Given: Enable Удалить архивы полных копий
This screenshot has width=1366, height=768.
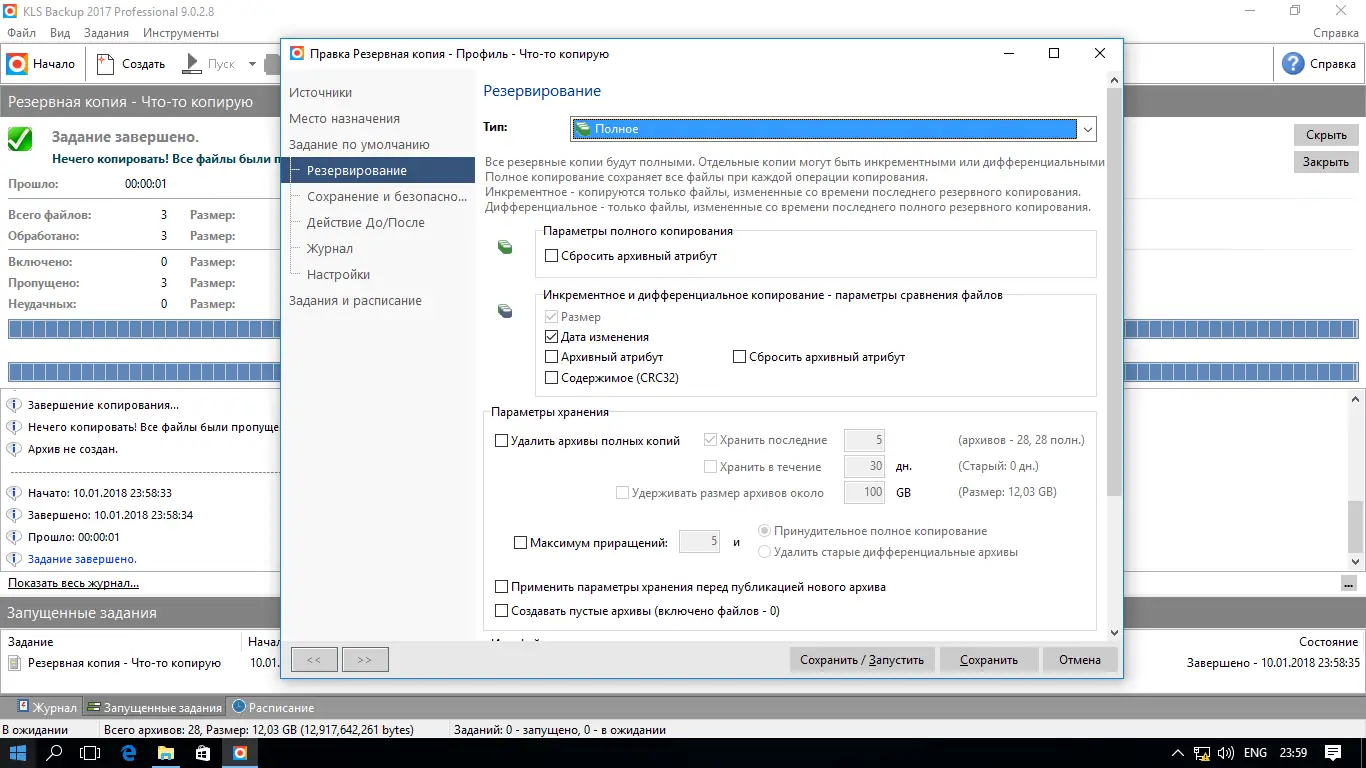Looking at the screenshot, I should pos(501,440).
